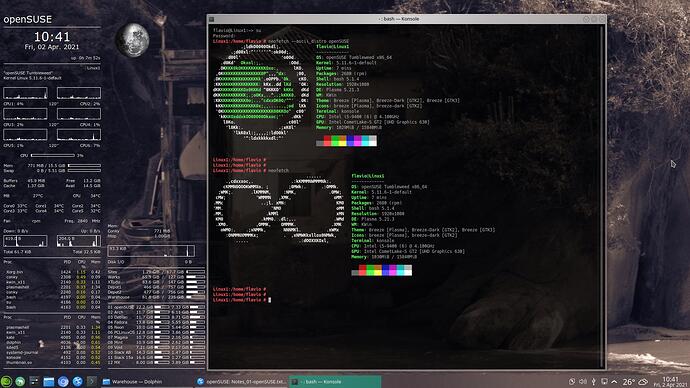Click the blue color block in upper neofetch palette

click(x=350, y=140)
